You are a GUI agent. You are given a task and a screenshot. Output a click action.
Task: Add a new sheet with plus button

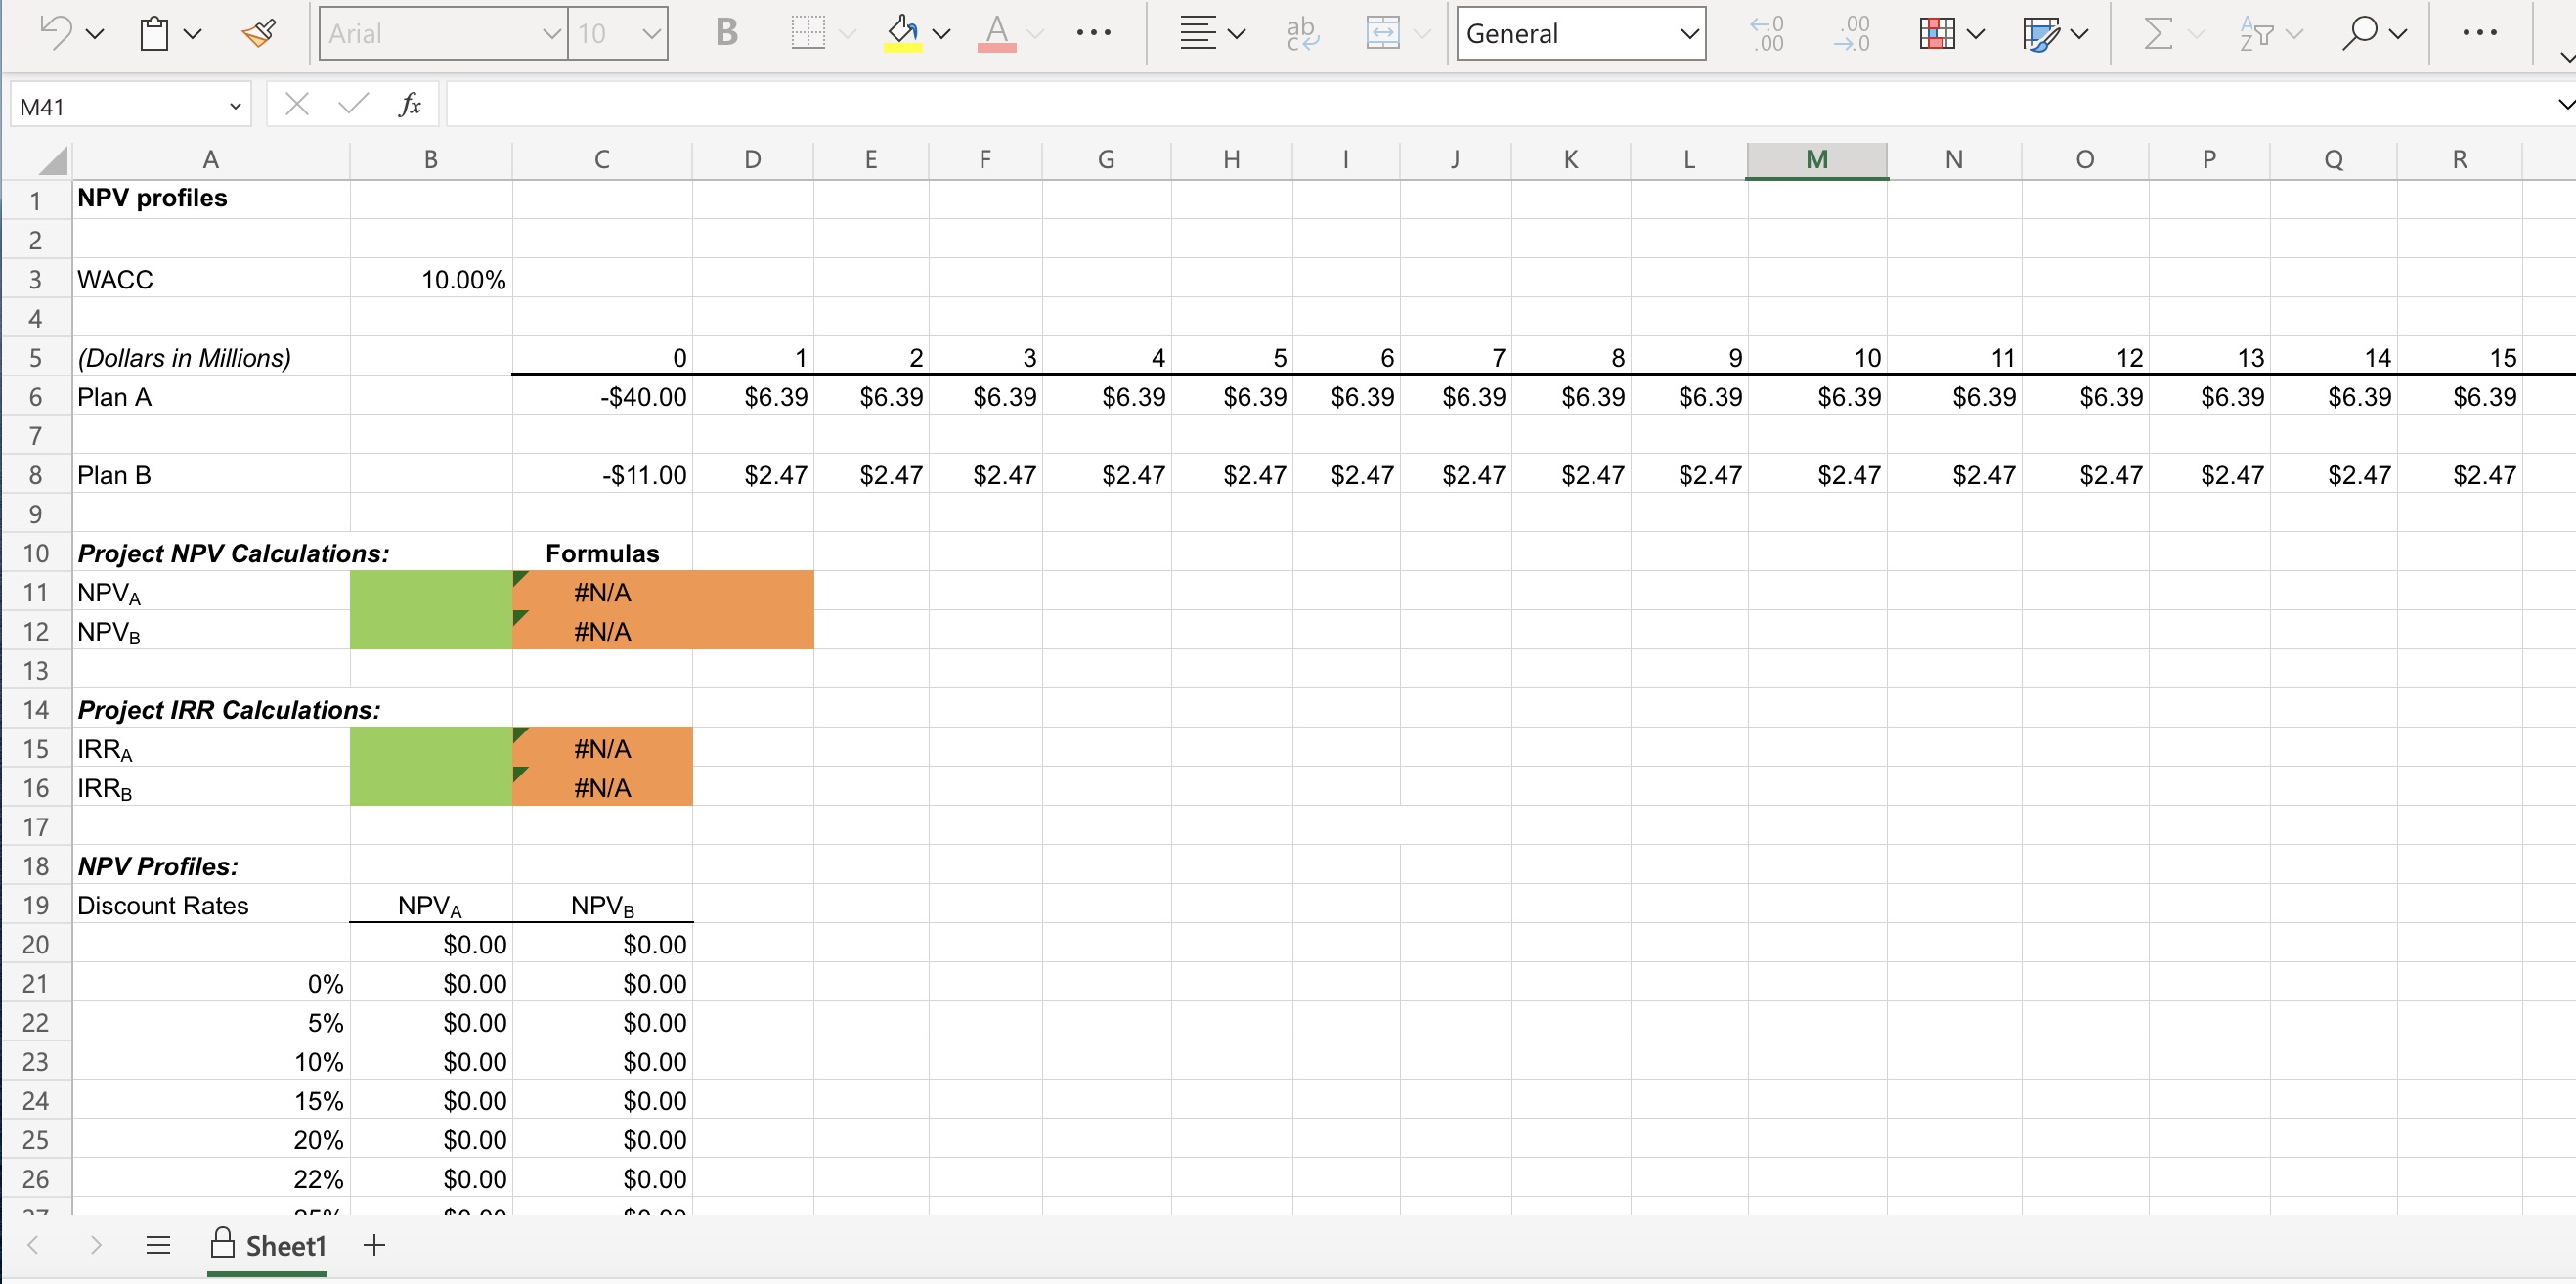tap(374, 1246)
